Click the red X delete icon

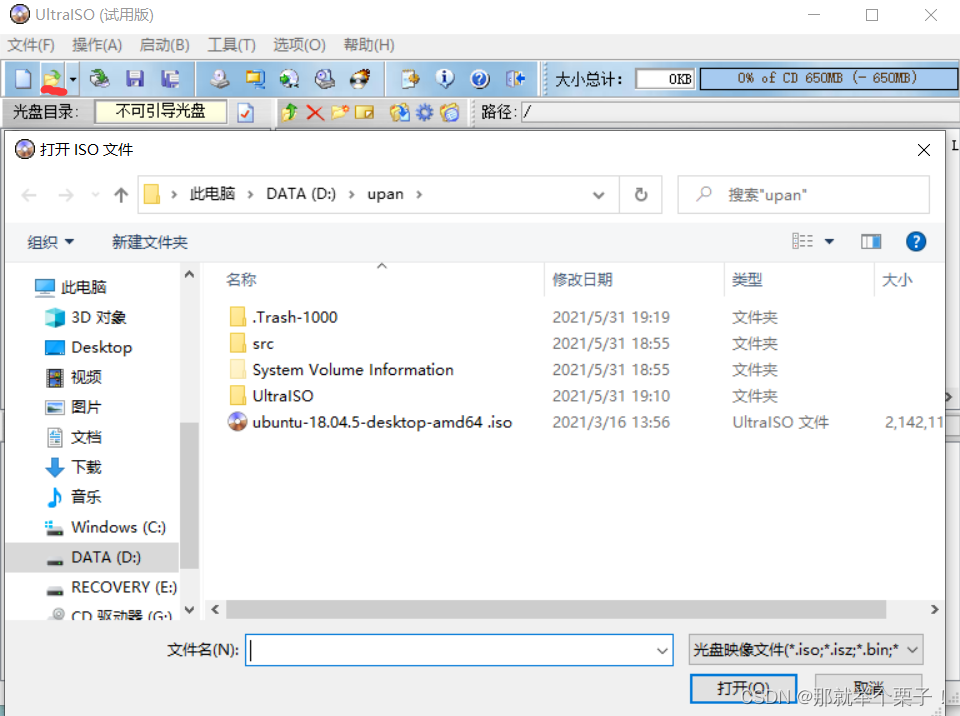315,112
